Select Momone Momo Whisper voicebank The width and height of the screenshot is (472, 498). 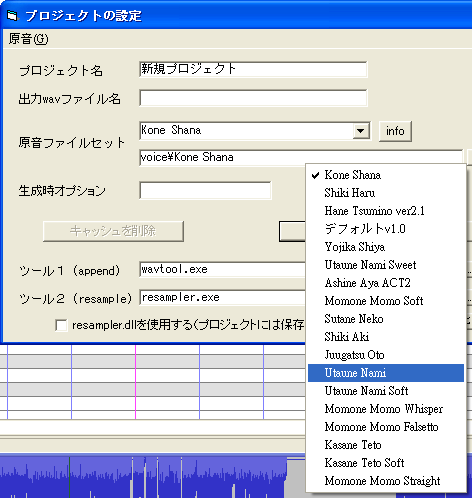[386, 409]
